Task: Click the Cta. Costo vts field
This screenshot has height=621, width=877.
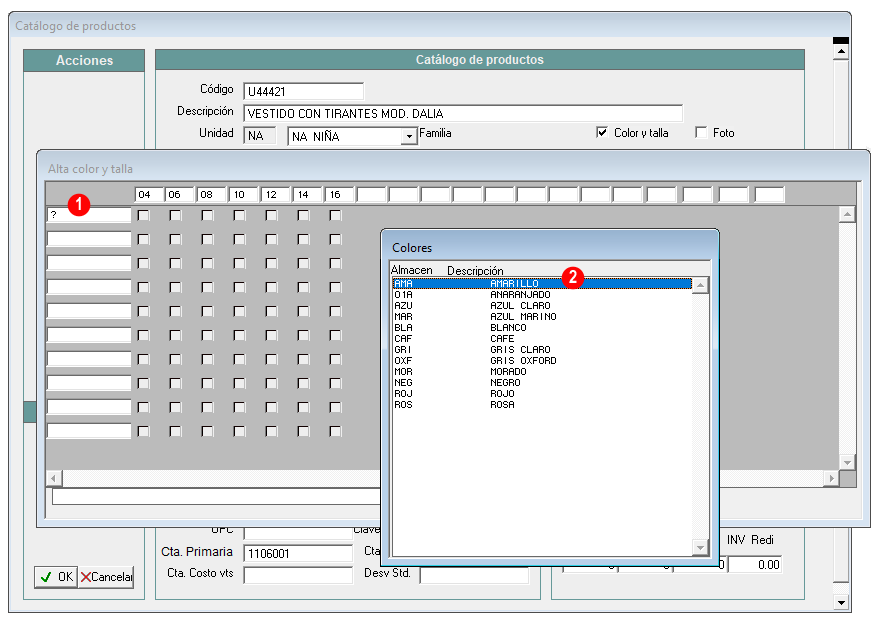Action: pos(298,575)
